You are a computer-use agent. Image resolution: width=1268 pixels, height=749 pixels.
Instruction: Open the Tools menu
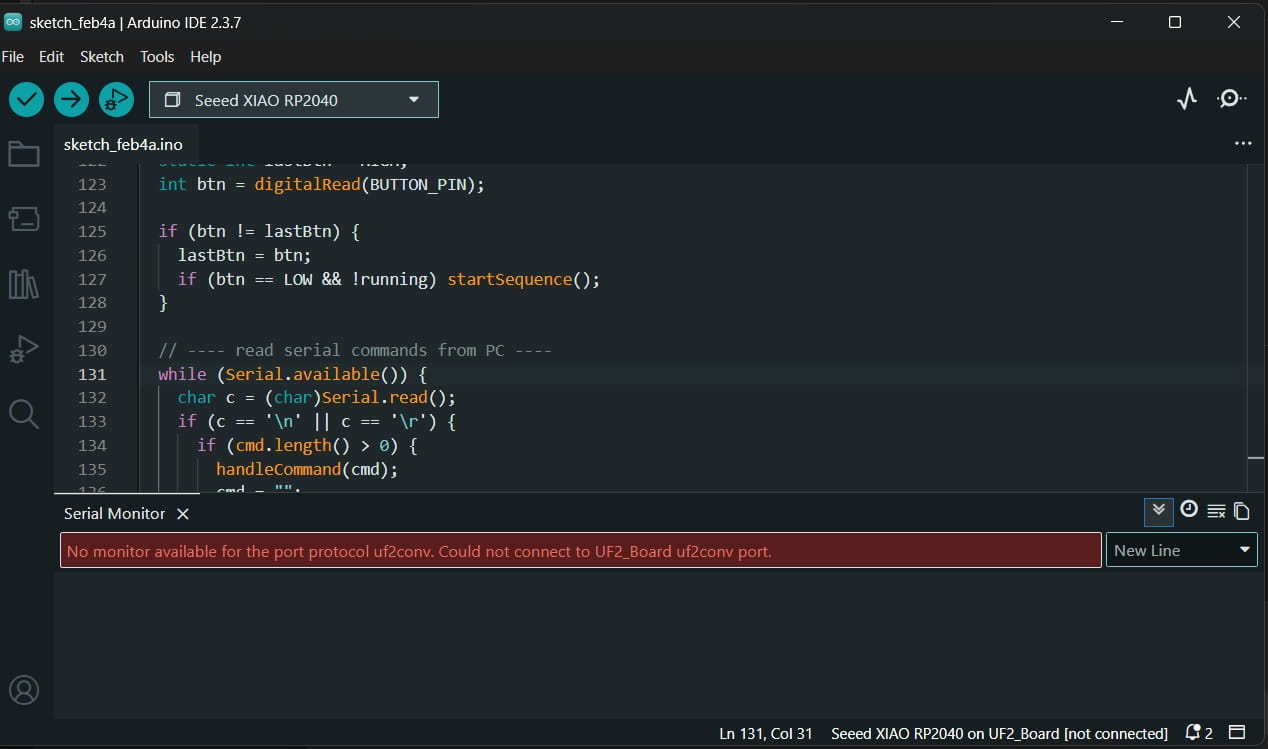(x=157, y=57)
